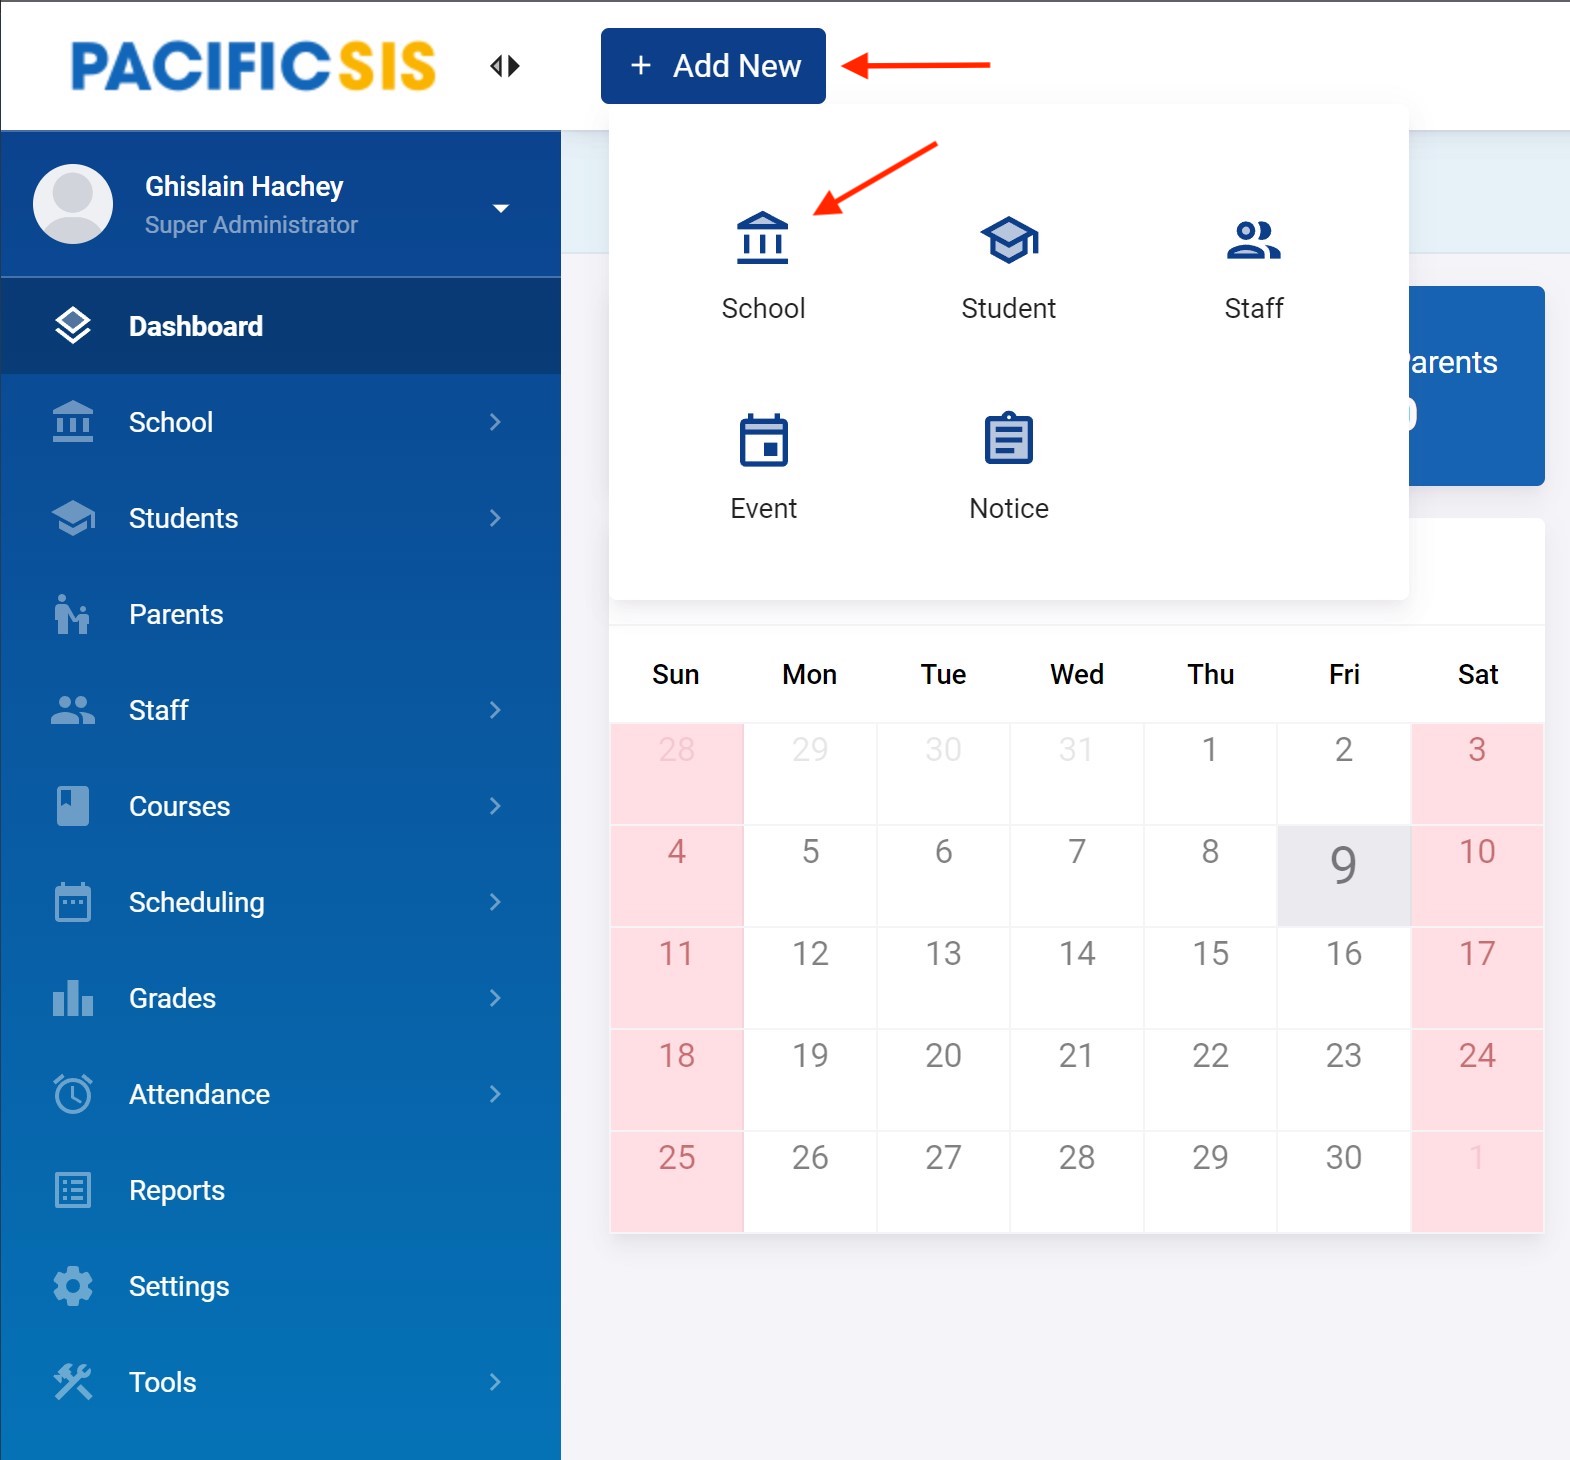Image resolution: width=1570 pixels, height=1460 pixels.
Task: Click the School icon in Add New popup
Action: click(x=762, y=239)
